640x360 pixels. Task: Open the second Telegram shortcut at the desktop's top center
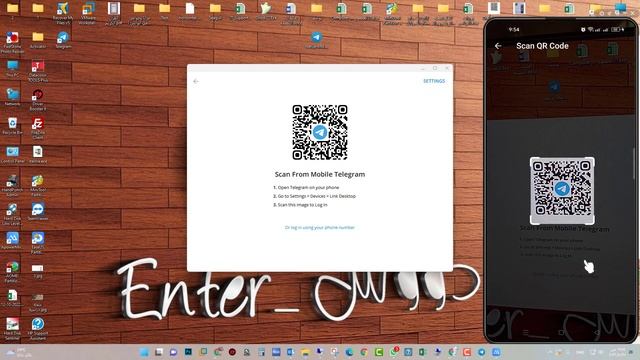[x=316, y=40]
